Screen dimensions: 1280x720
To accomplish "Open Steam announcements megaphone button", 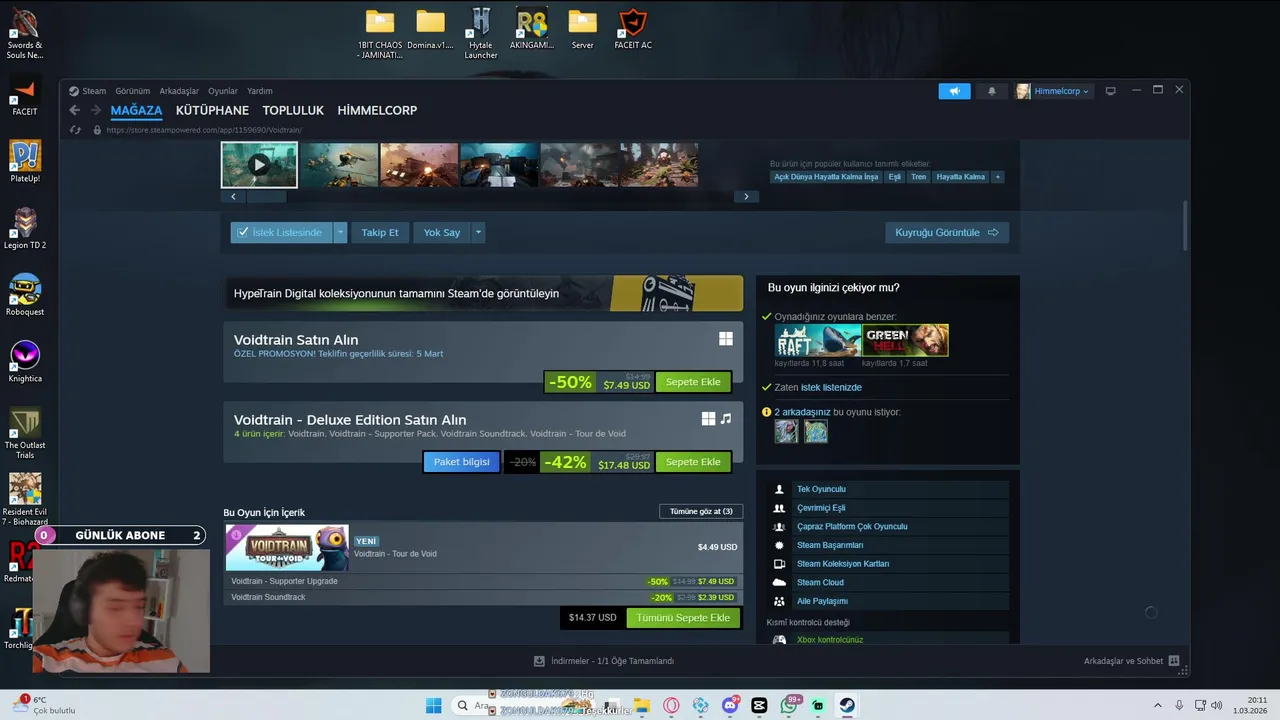I will click(x=954, y=91).
